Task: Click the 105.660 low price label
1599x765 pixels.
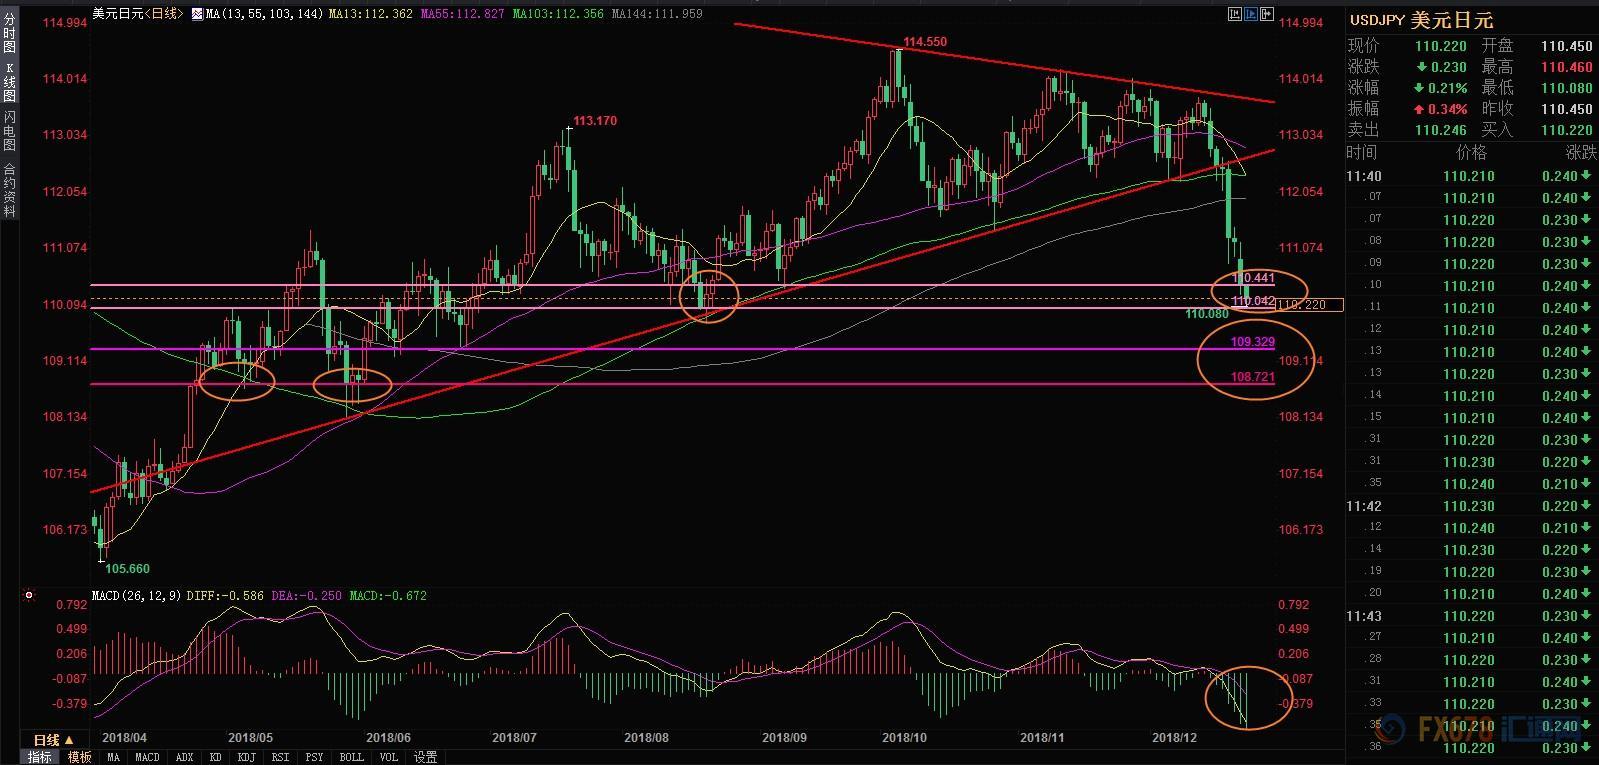Action: tap(127, 568)
